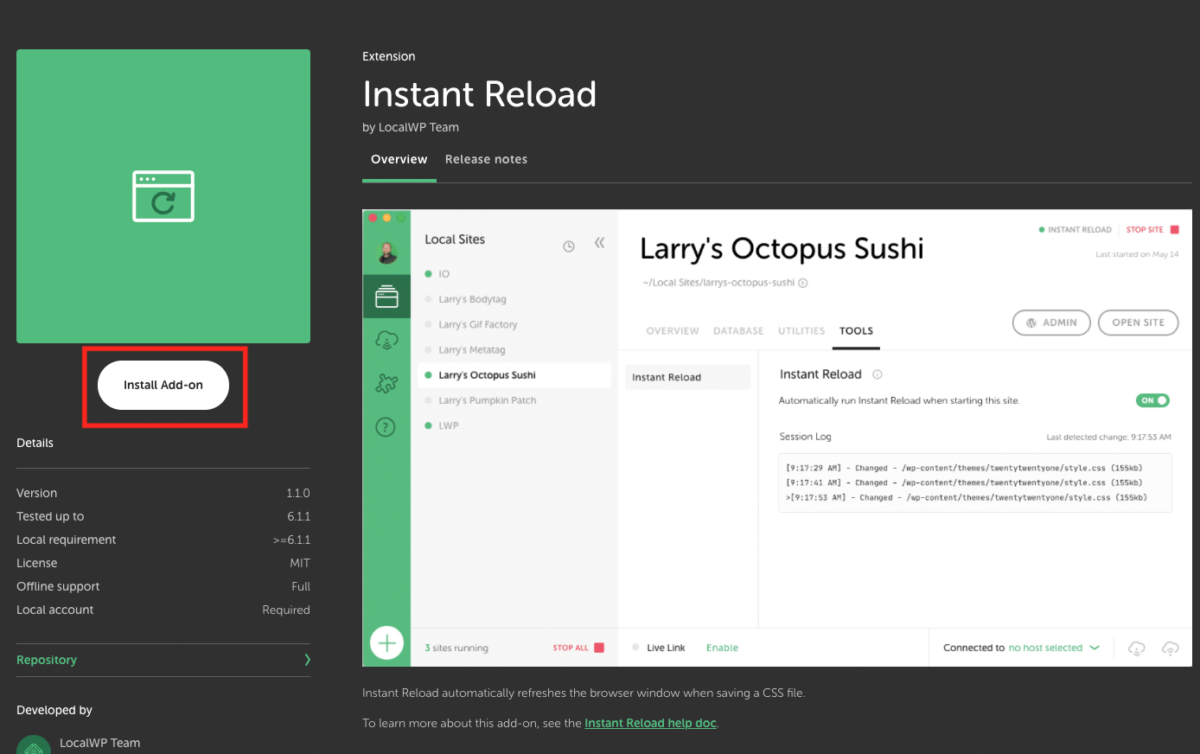This screenshot has height=754, width=1200.
Task: Select the LWP site in list
Action: 448,426
